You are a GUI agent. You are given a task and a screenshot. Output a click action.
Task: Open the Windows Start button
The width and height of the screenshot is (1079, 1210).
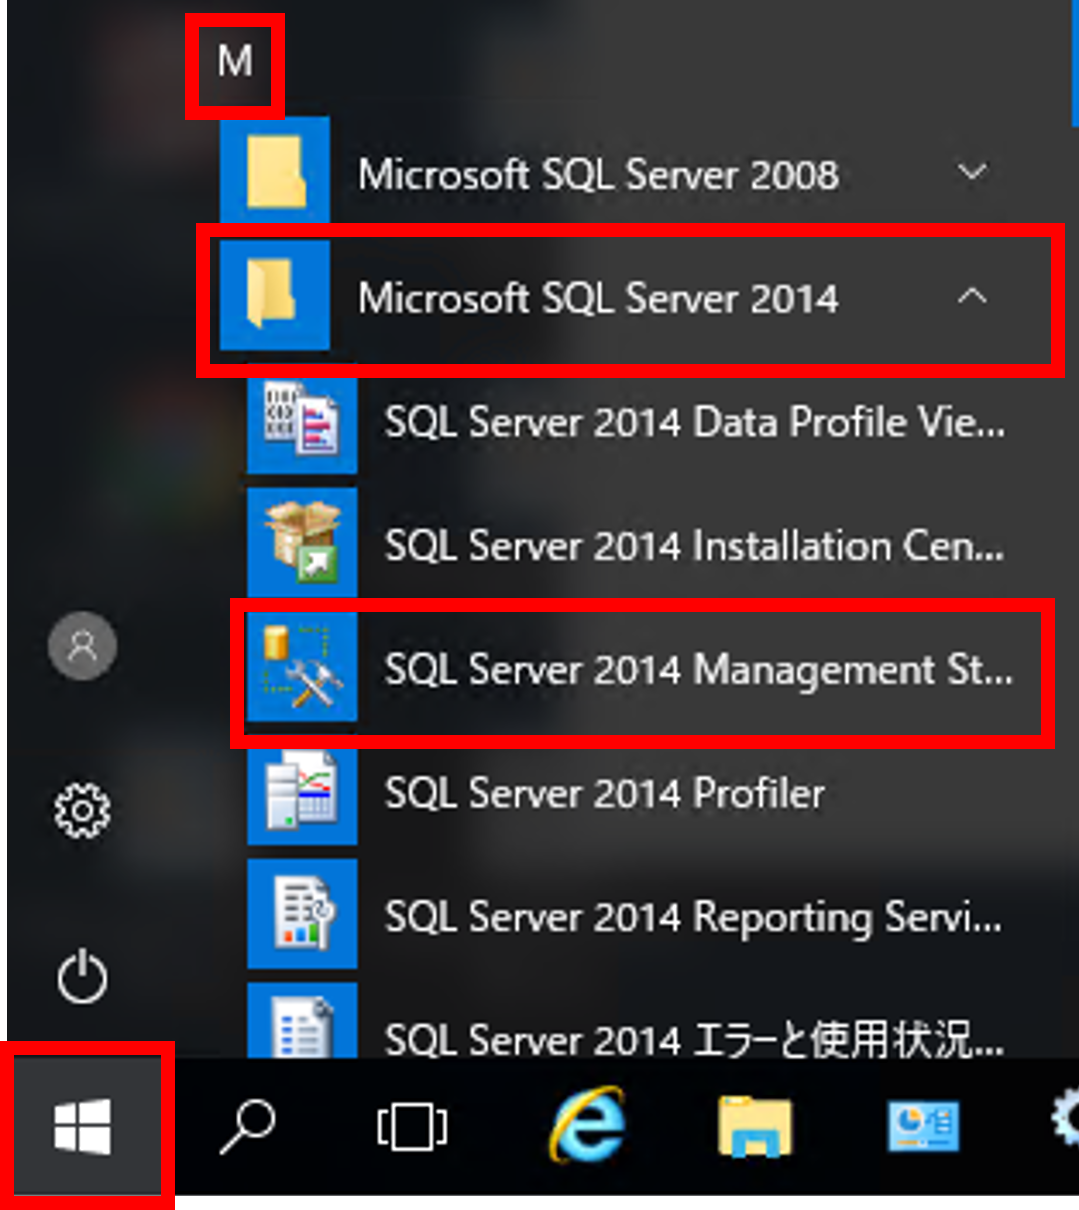tap(83, 1126)
